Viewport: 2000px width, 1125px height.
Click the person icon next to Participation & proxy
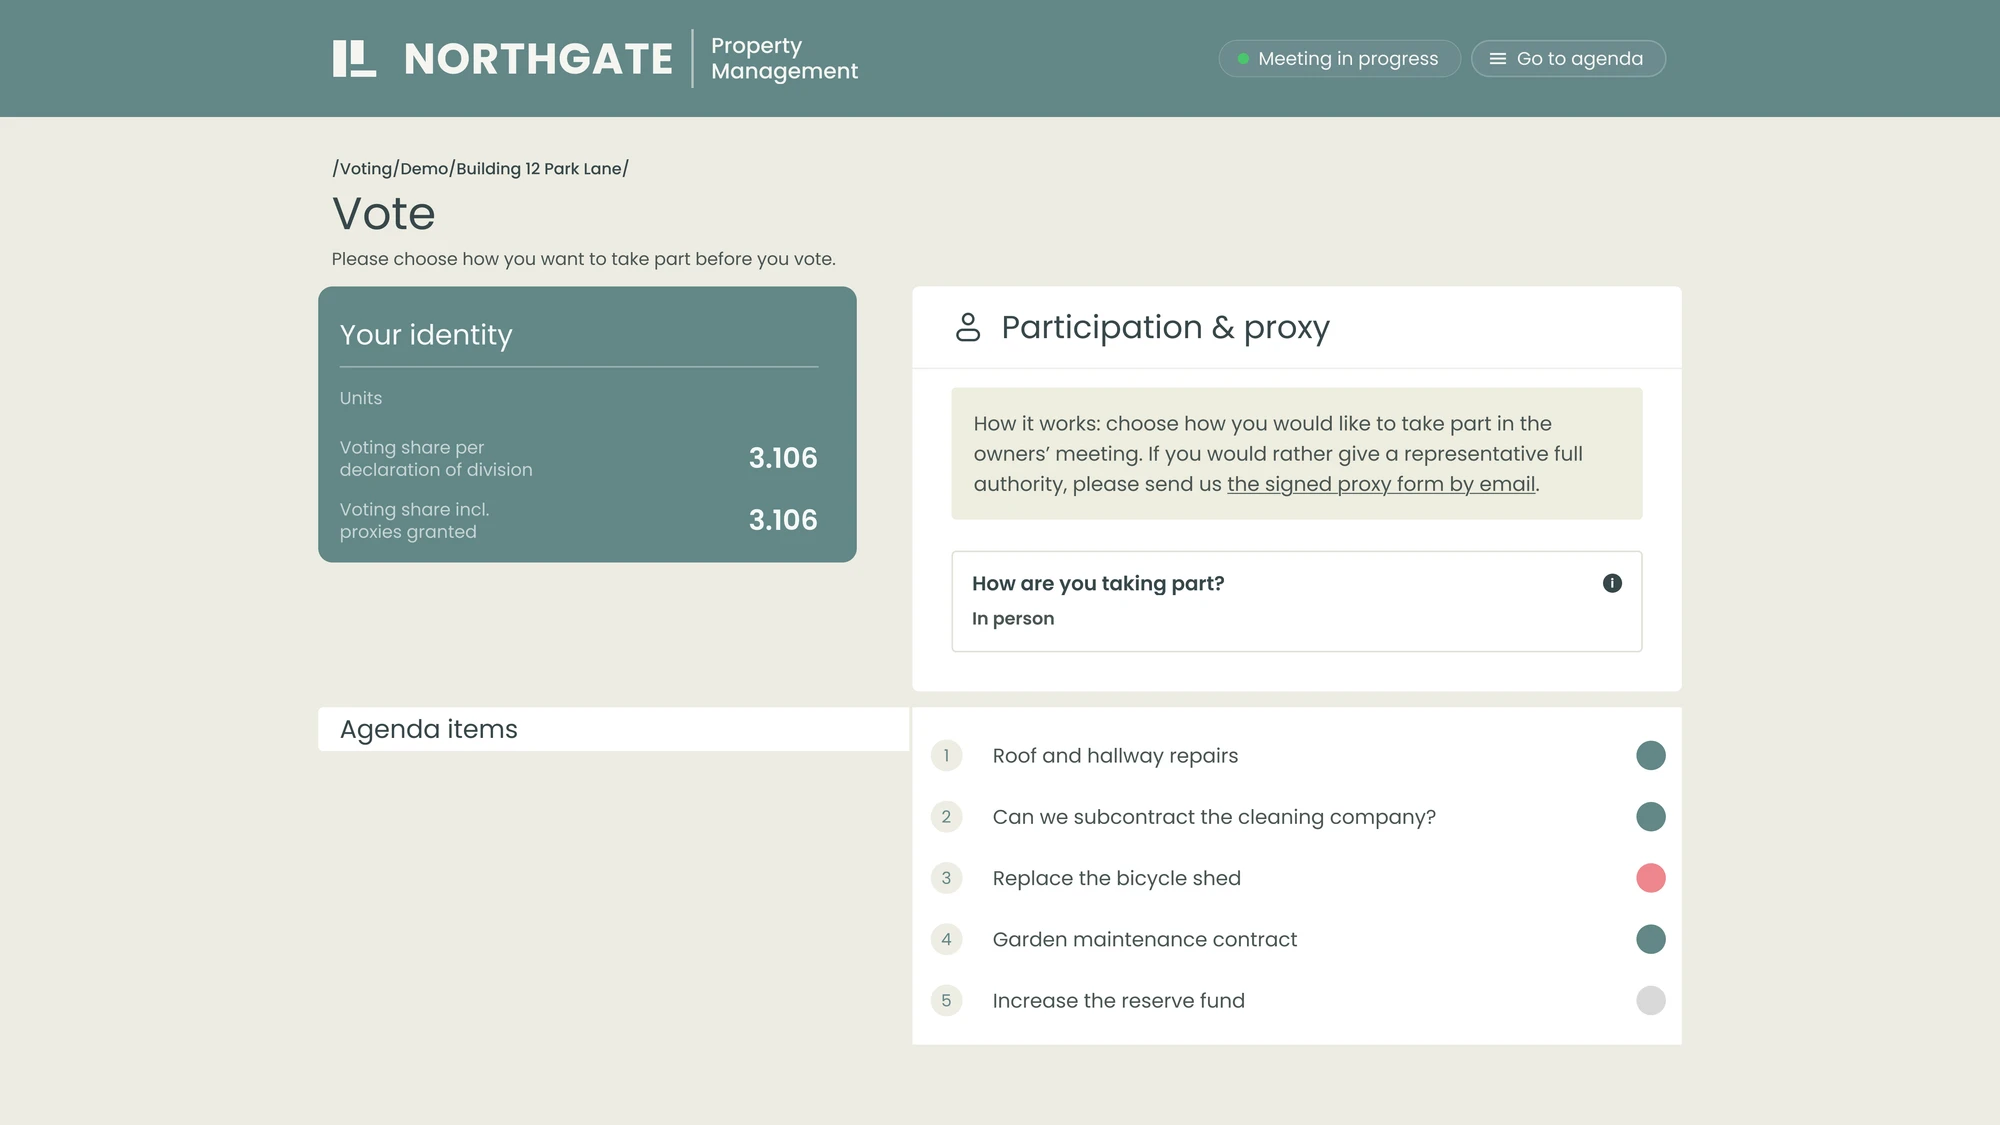(x=968, y=327)
